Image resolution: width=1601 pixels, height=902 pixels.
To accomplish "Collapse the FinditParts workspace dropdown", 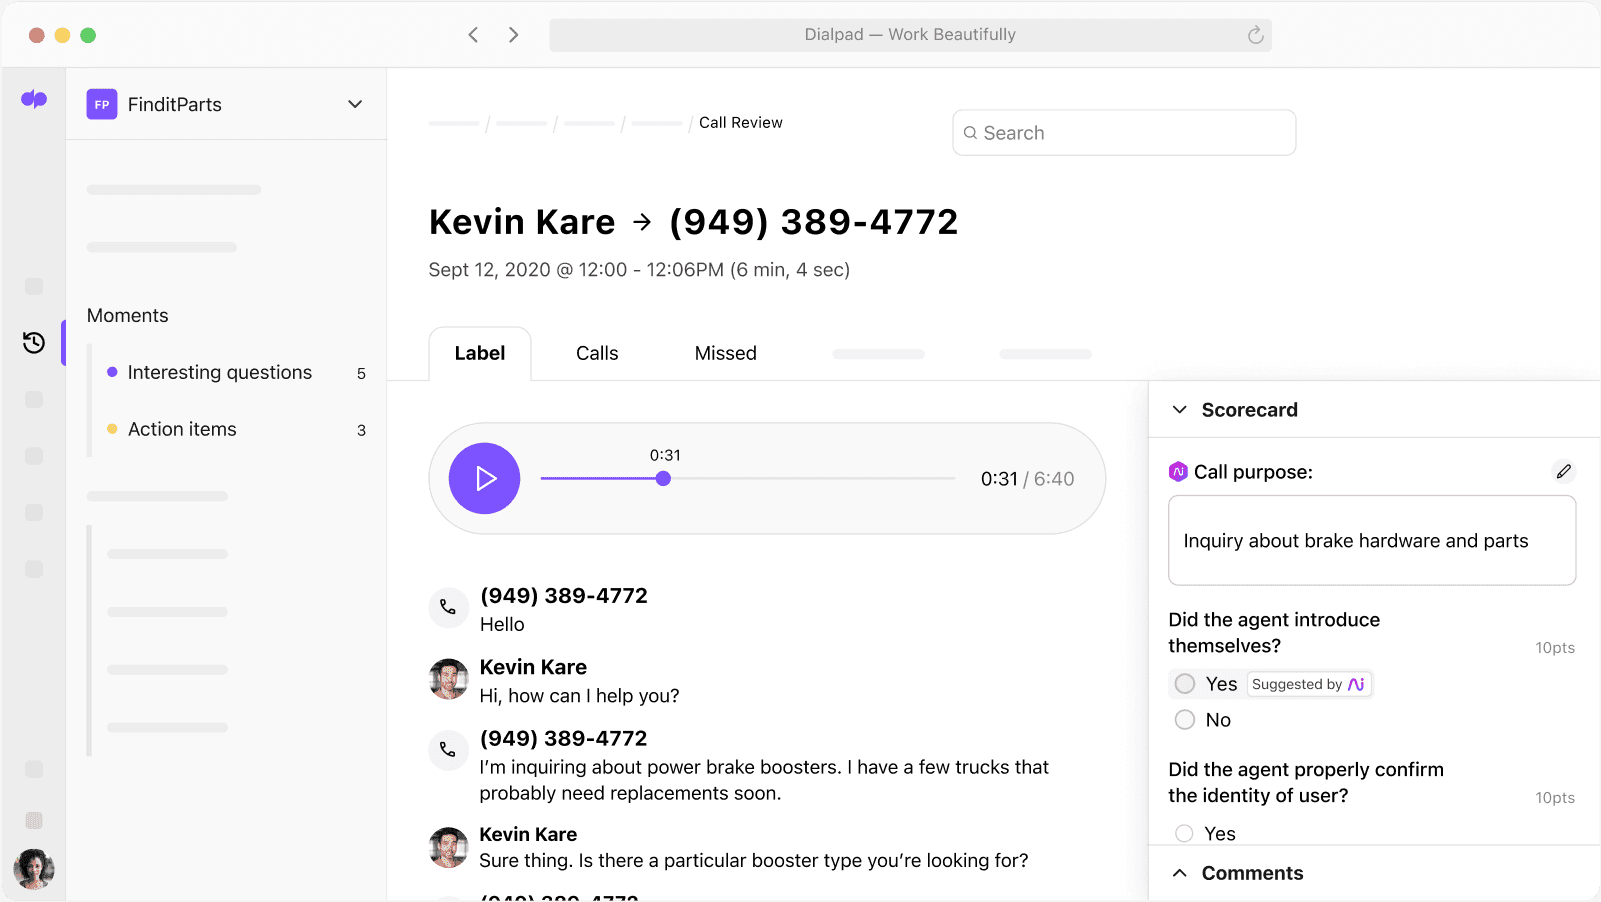I will 354,103.
